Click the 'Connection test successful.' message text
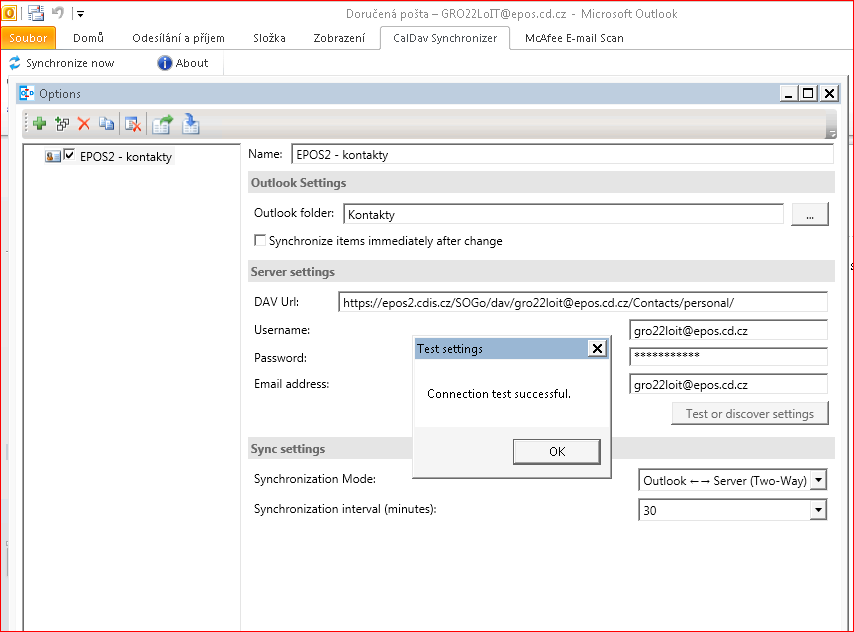This screenshot has width=854, height=632. click(498, 393)
